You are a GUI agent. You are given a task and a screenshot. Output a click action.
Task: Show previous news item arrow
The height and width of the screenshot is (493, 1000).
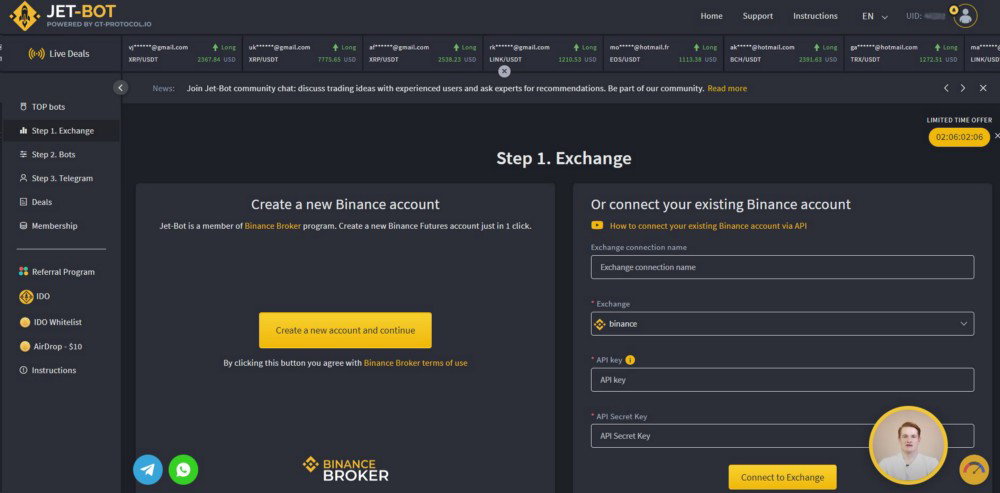coord(946,88)
